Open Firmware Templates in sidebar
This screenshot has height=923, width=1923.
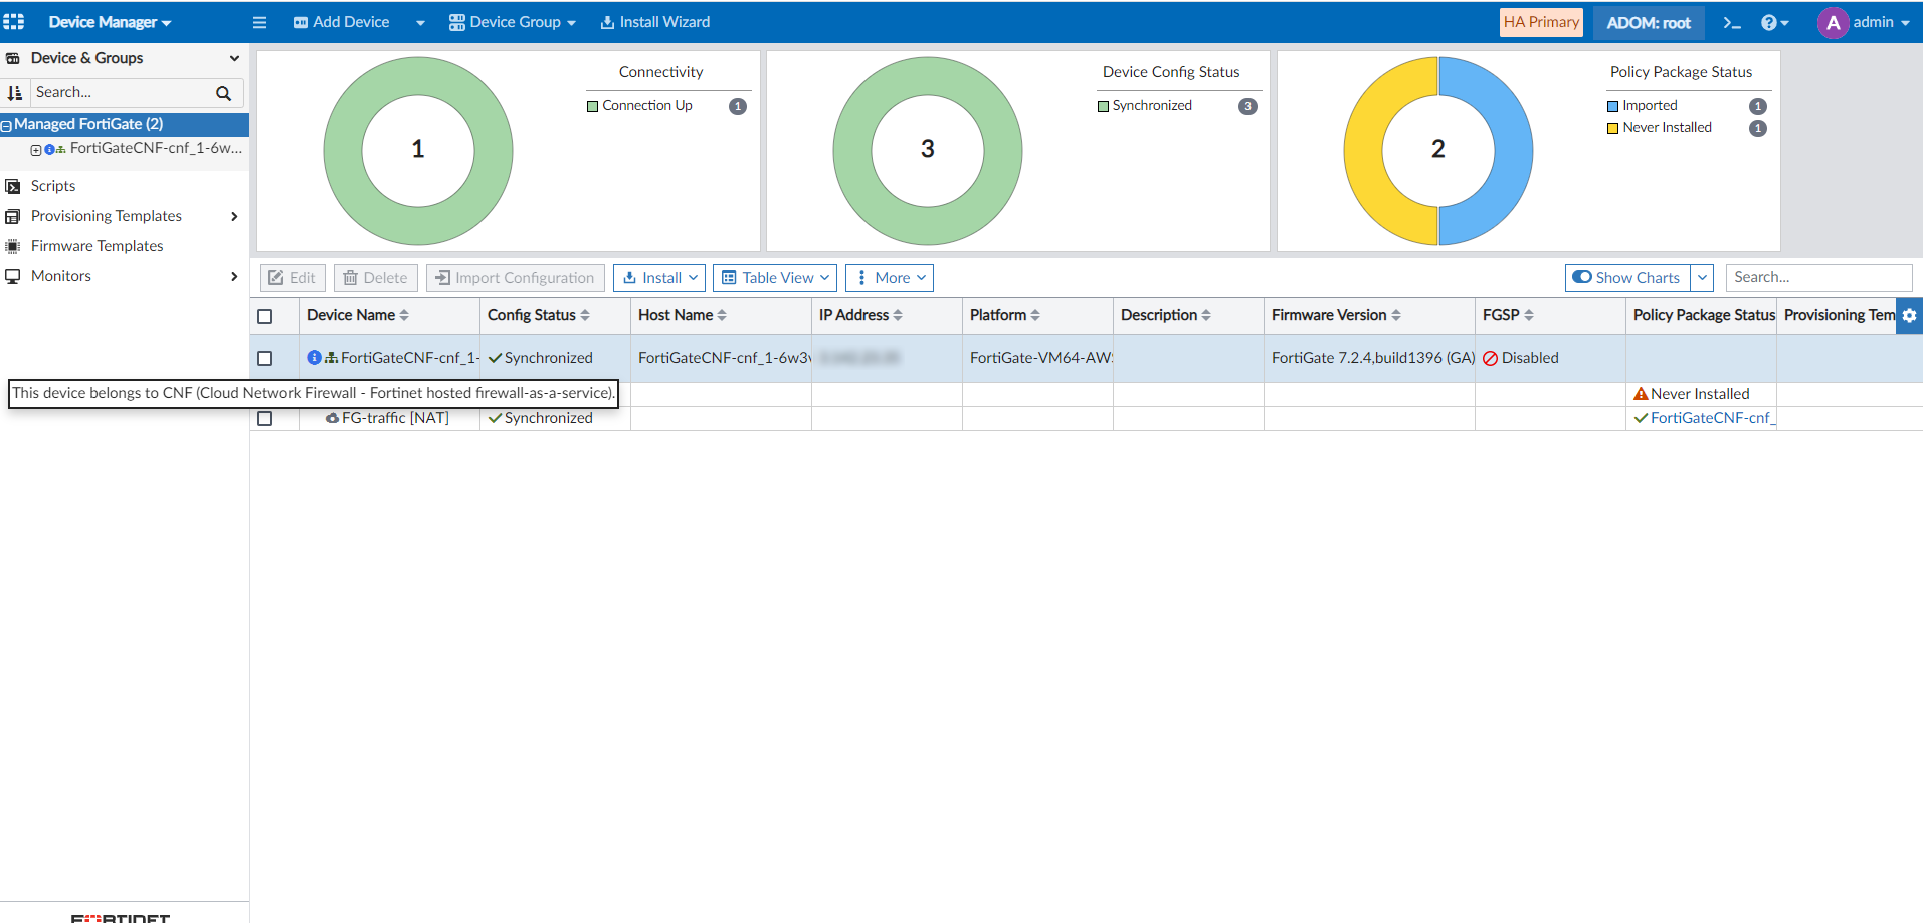click(x=97, y=246)
